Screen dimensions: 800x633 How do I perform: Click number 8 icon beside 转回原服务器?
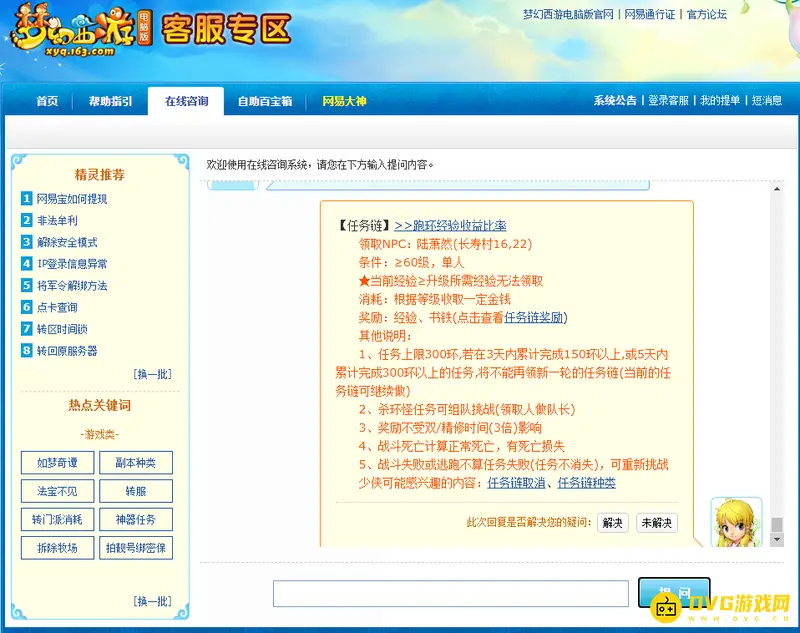(x=27, y=350)
